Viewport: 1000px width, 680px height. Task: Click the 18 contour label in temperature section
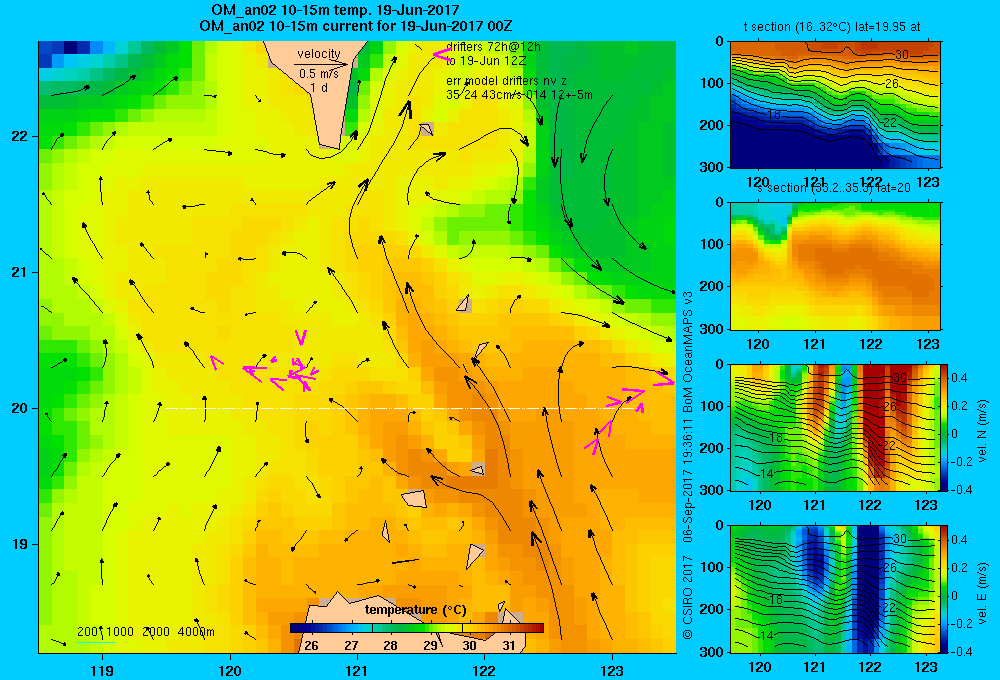tap(774, 115)
